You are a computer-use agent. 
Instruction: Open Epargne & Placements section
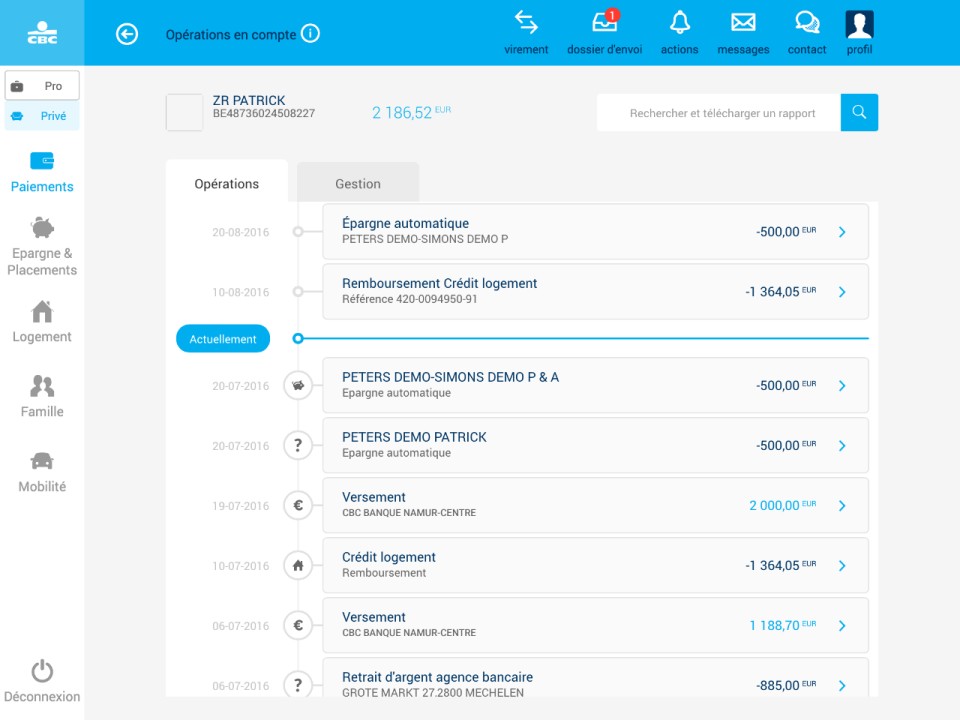pos(42,246)
